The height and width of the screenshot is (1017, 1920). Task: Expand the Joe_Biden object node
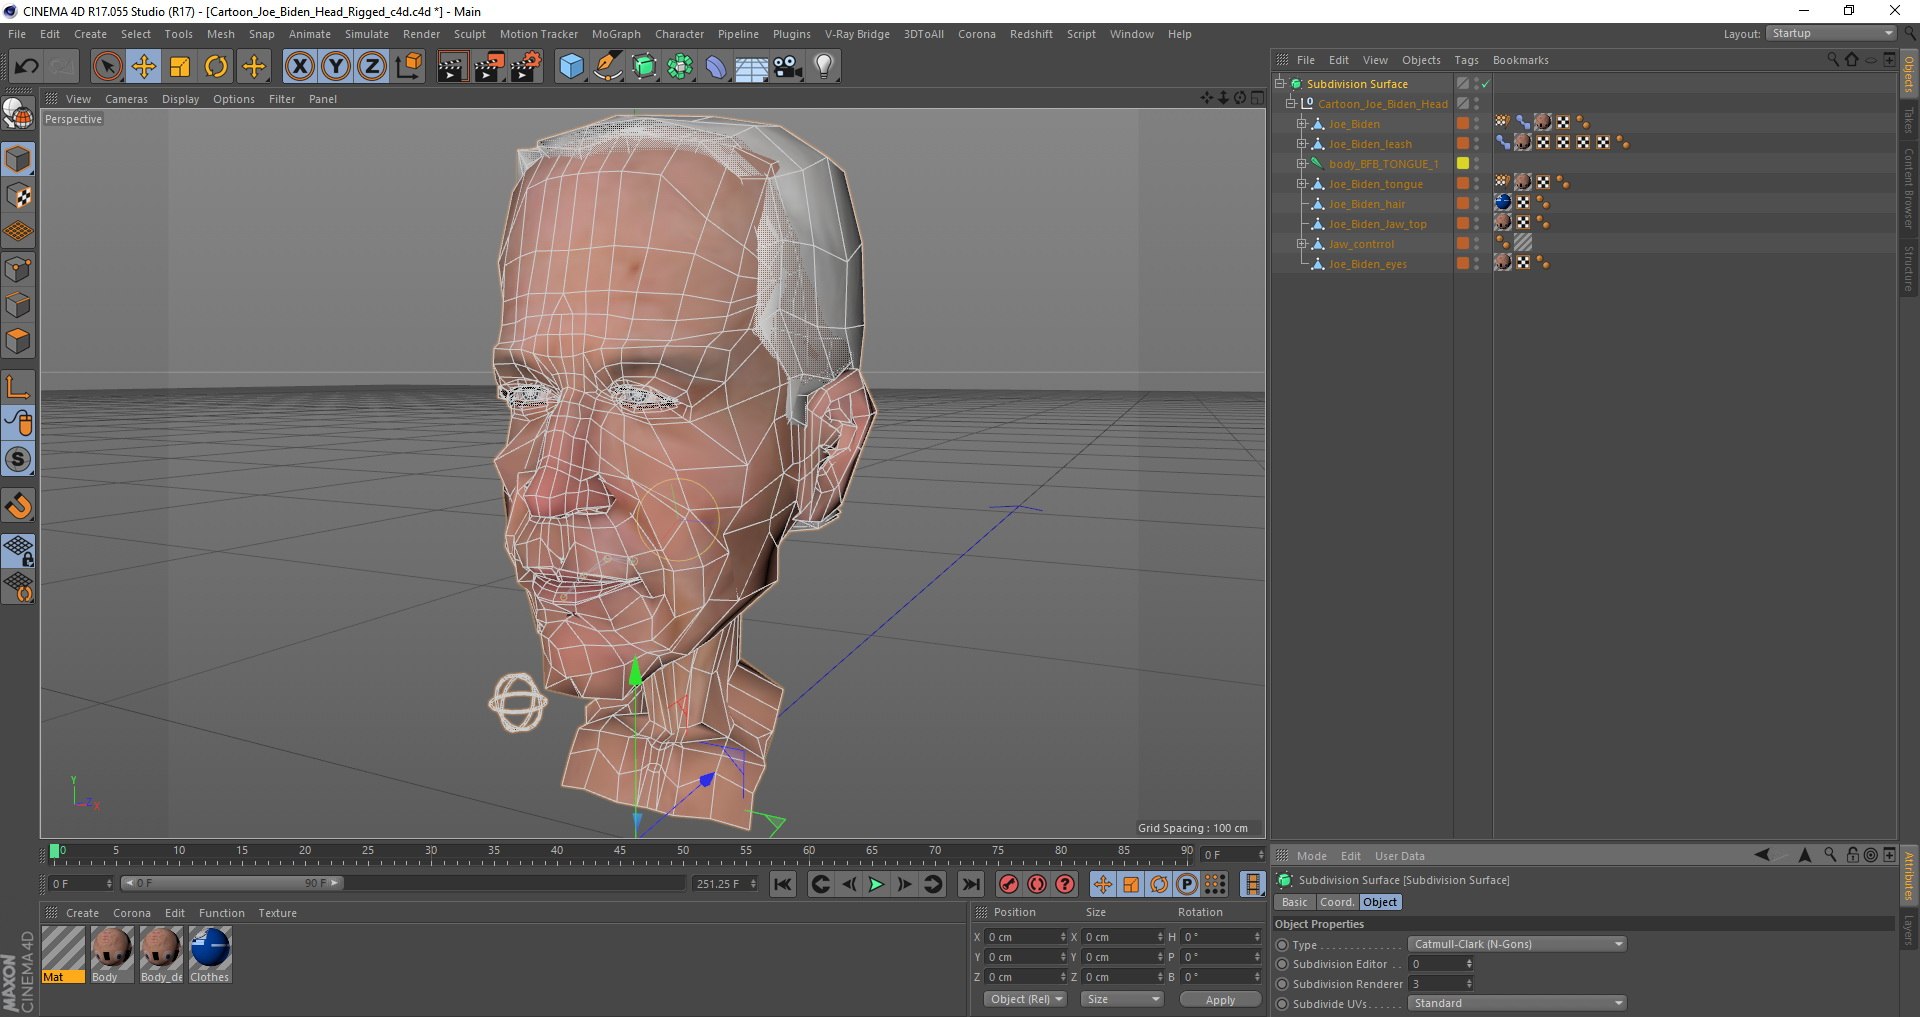(x=1302, y=124)
